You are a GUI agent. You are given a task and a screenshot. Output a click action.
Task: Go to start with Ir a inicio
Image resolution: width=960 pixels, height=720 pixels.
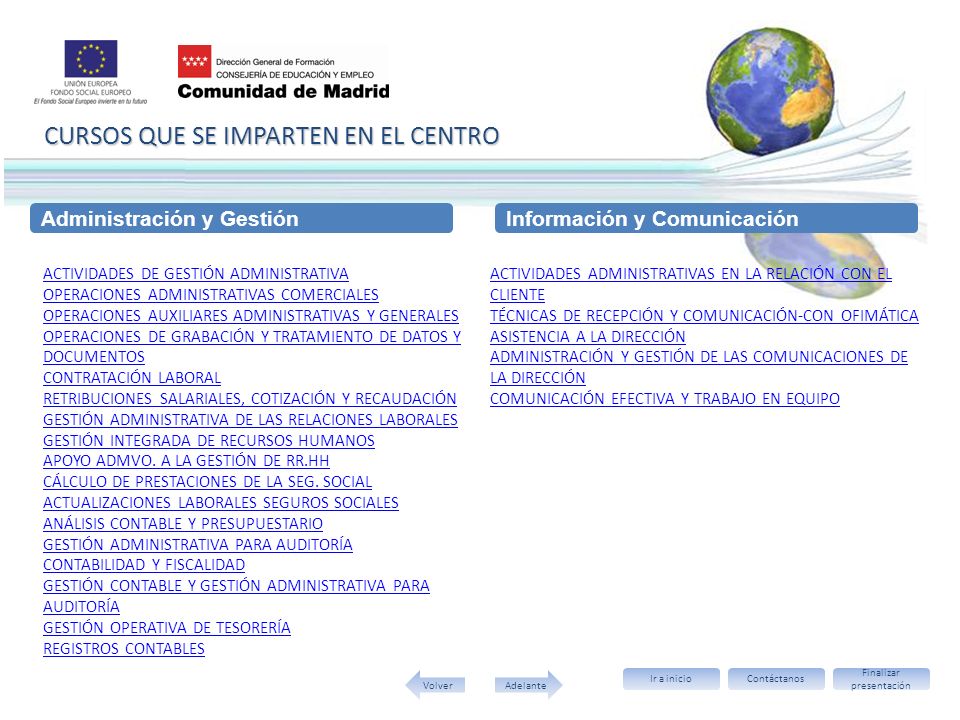[671, 678]
